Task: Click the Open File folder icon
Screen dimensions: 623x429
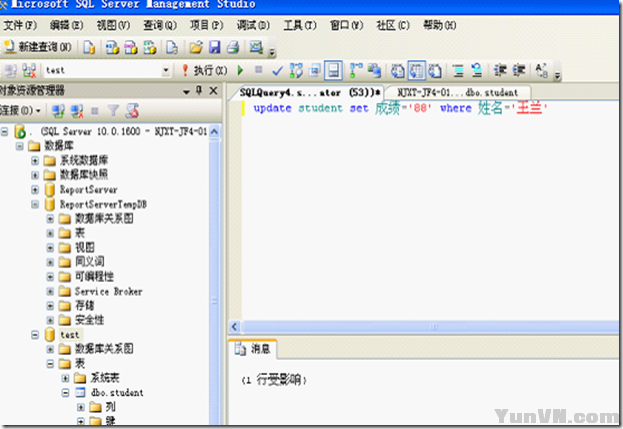Action: point(195,48)
